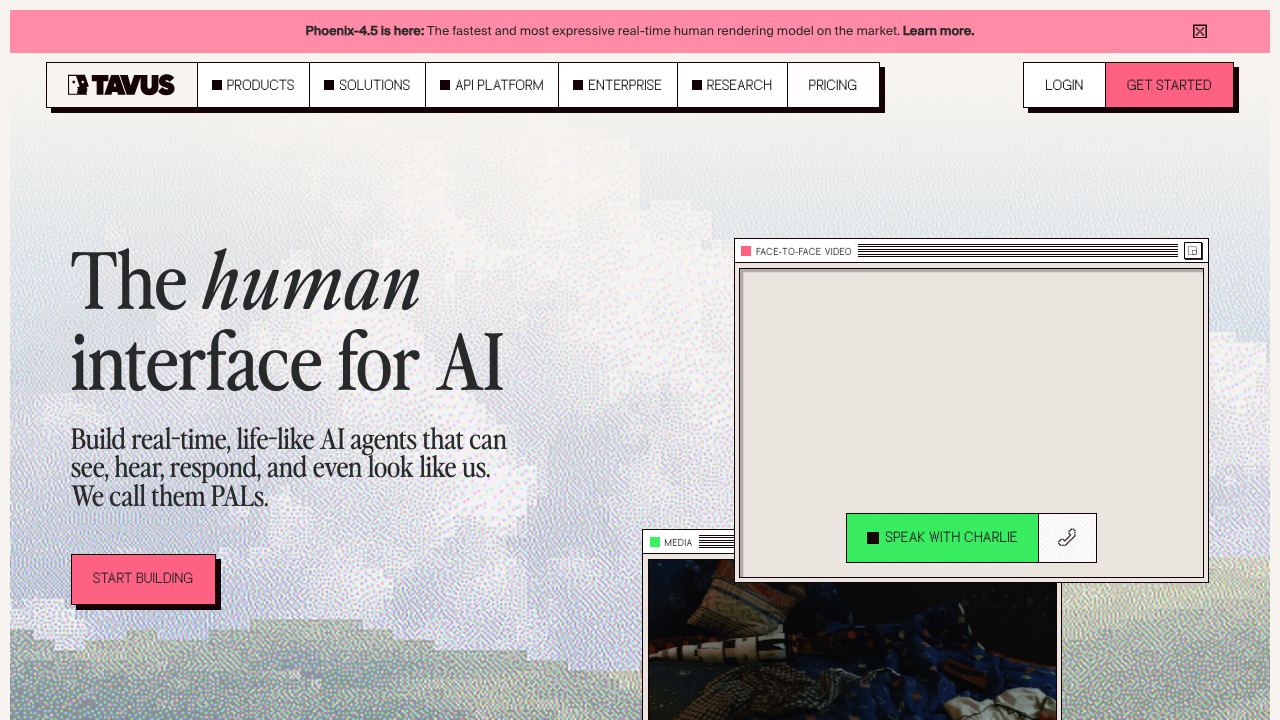Expand the API Platform menu
The height and width of the screenshot is (720, 1280).
click(x=492, y=85)
